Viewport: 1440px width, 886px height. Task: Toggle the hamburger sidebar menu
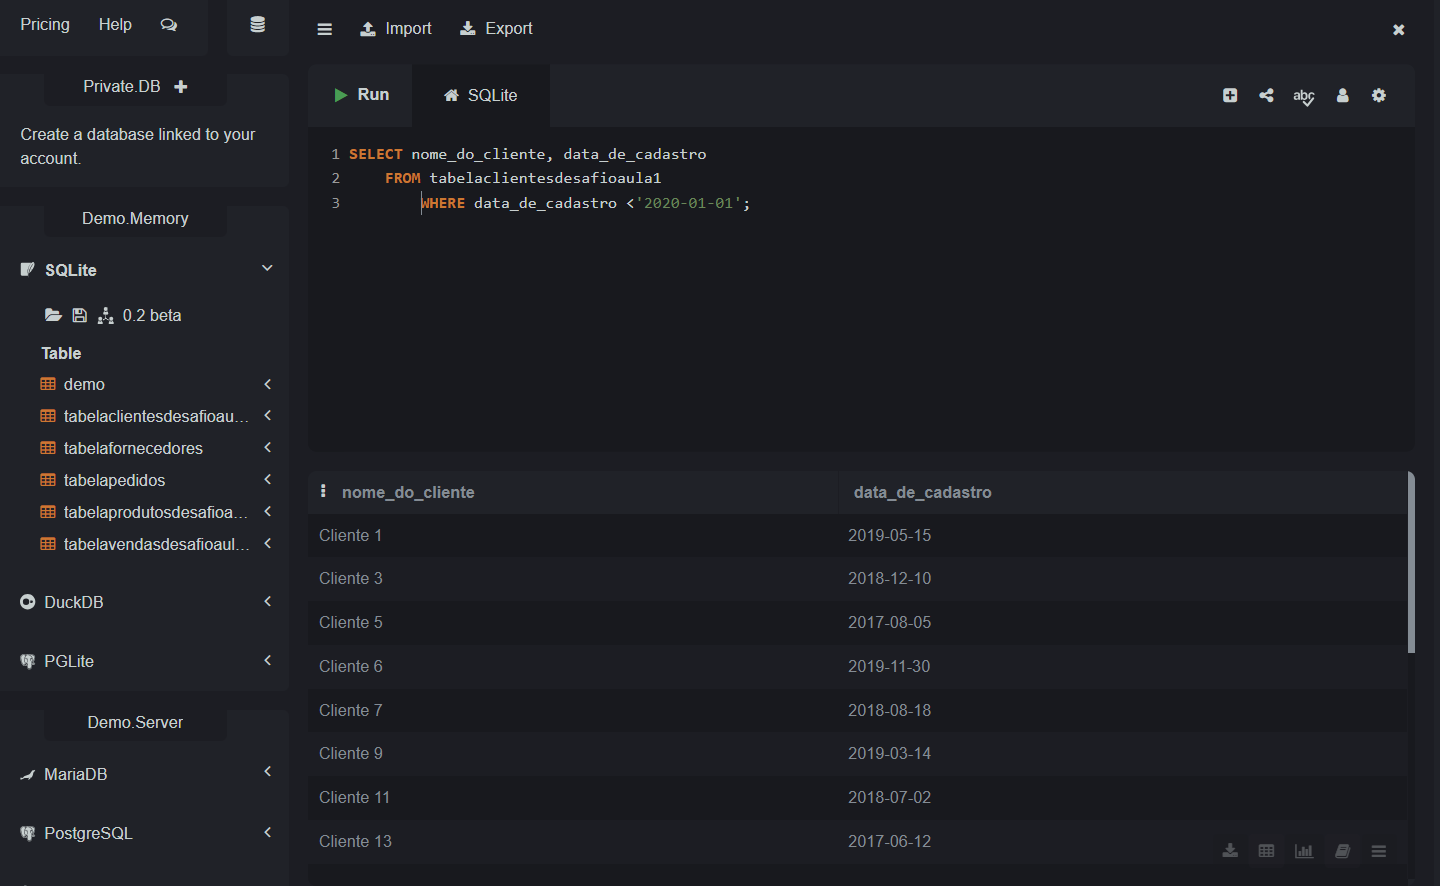[324, 29]
